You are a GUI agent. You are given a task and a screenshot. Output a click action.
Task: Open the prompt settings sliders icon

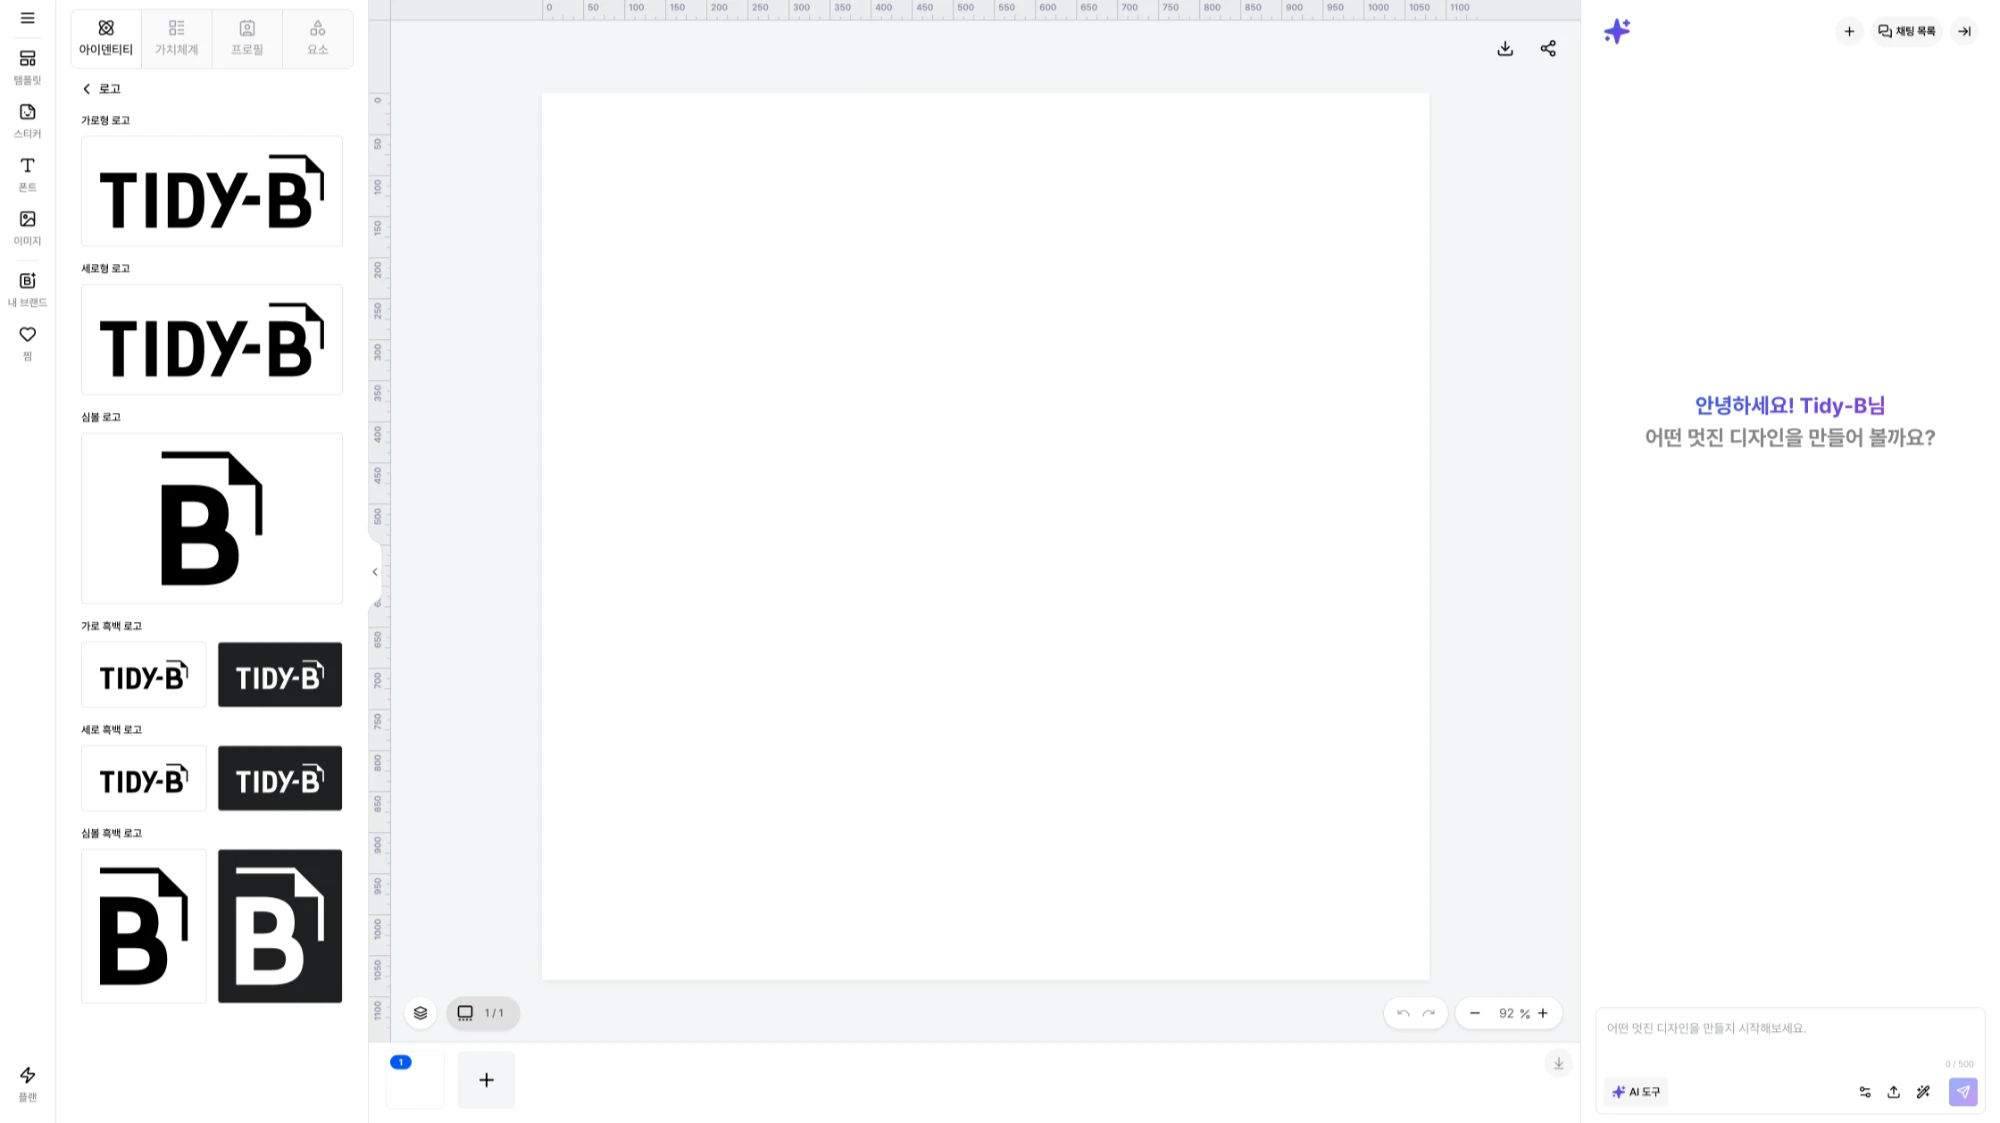(x=1865, y=1092)
